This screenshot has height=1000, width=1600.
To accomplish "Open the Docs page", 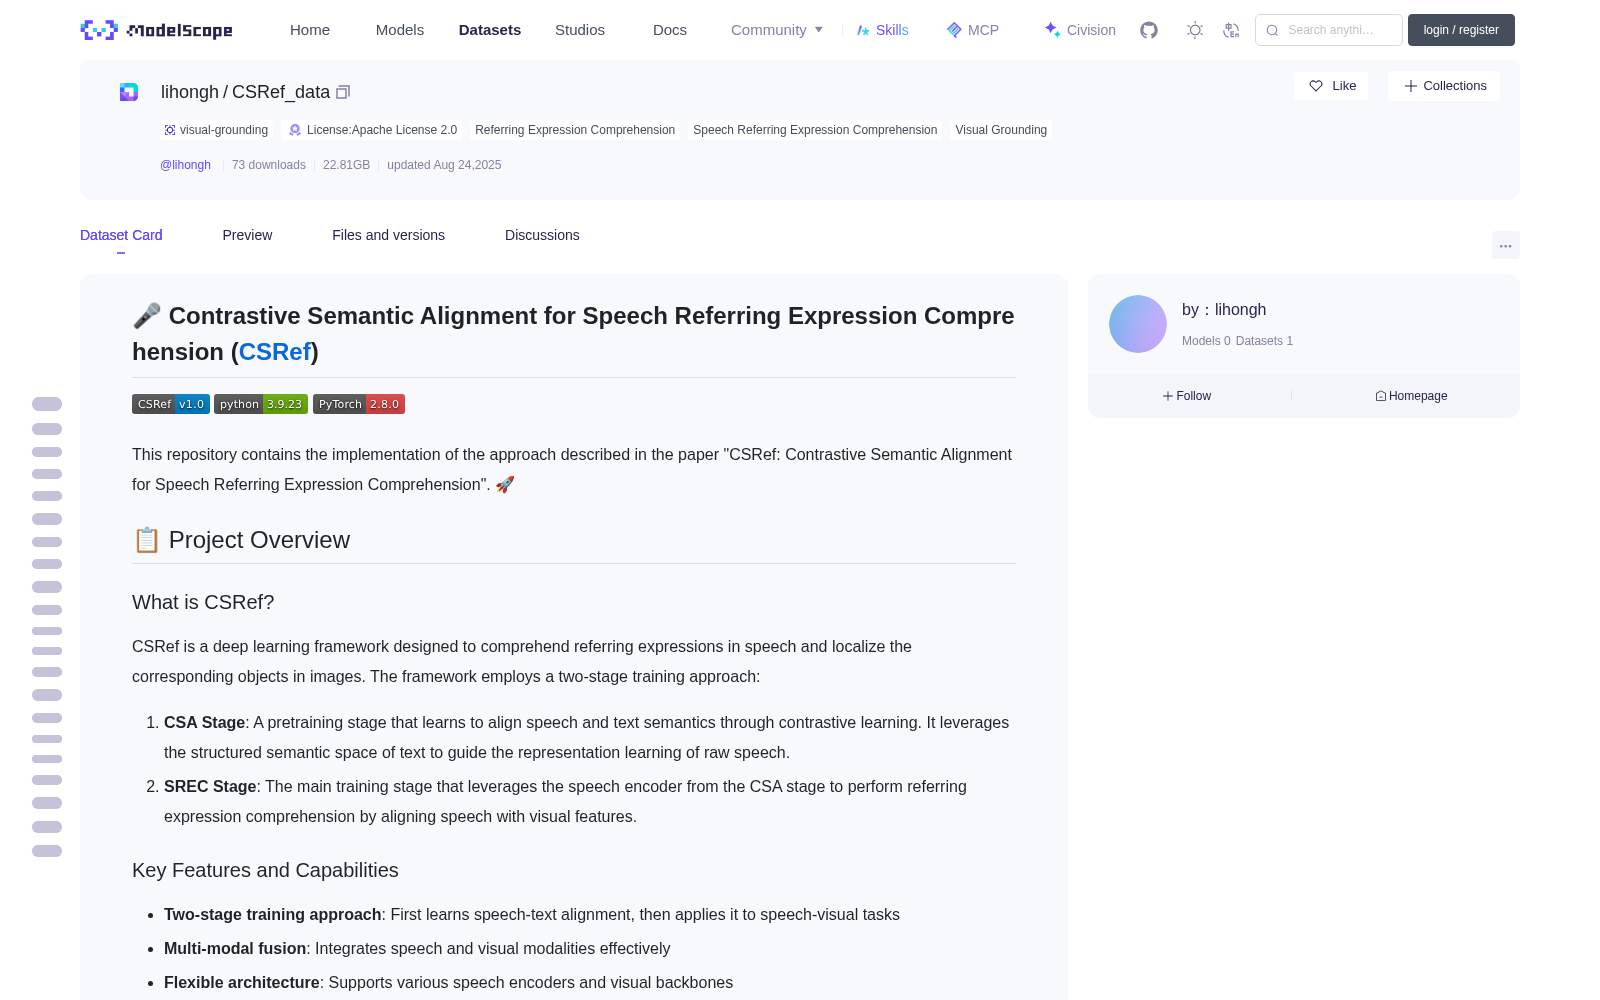I will pos(670,30).
